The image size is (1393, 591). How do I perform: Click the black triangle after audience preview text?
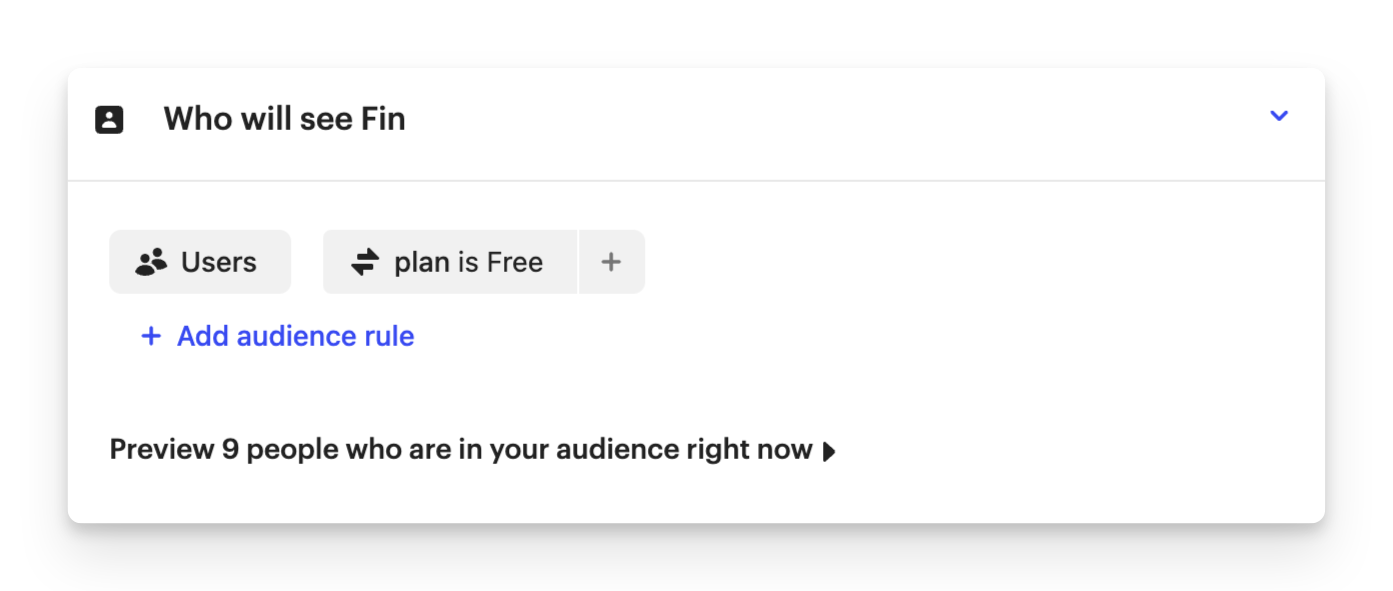pos(829,452)
